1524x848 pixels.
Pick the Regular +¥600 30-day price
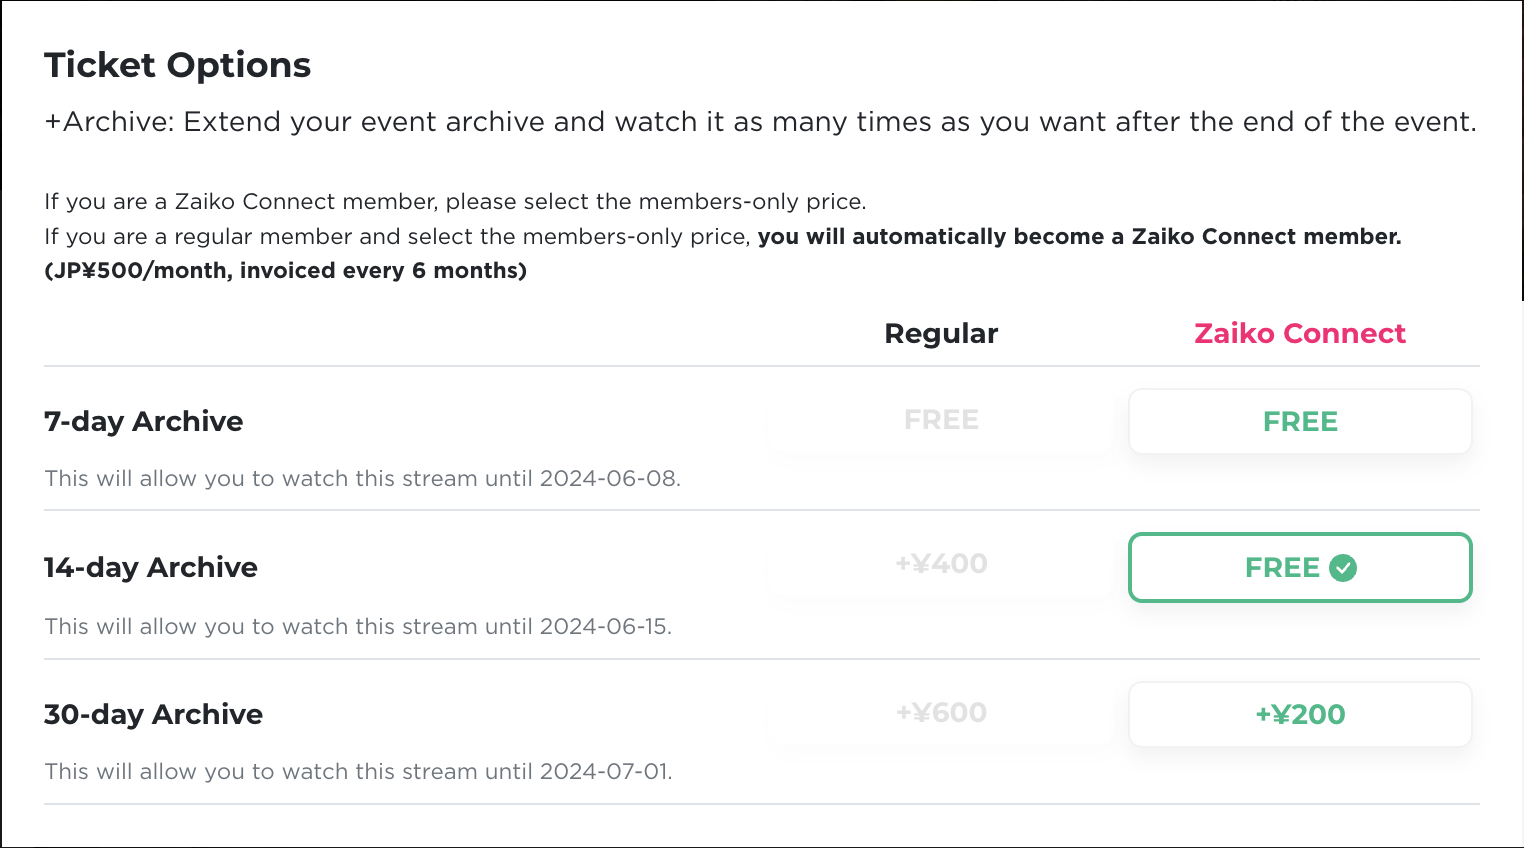tap(941, 713)
